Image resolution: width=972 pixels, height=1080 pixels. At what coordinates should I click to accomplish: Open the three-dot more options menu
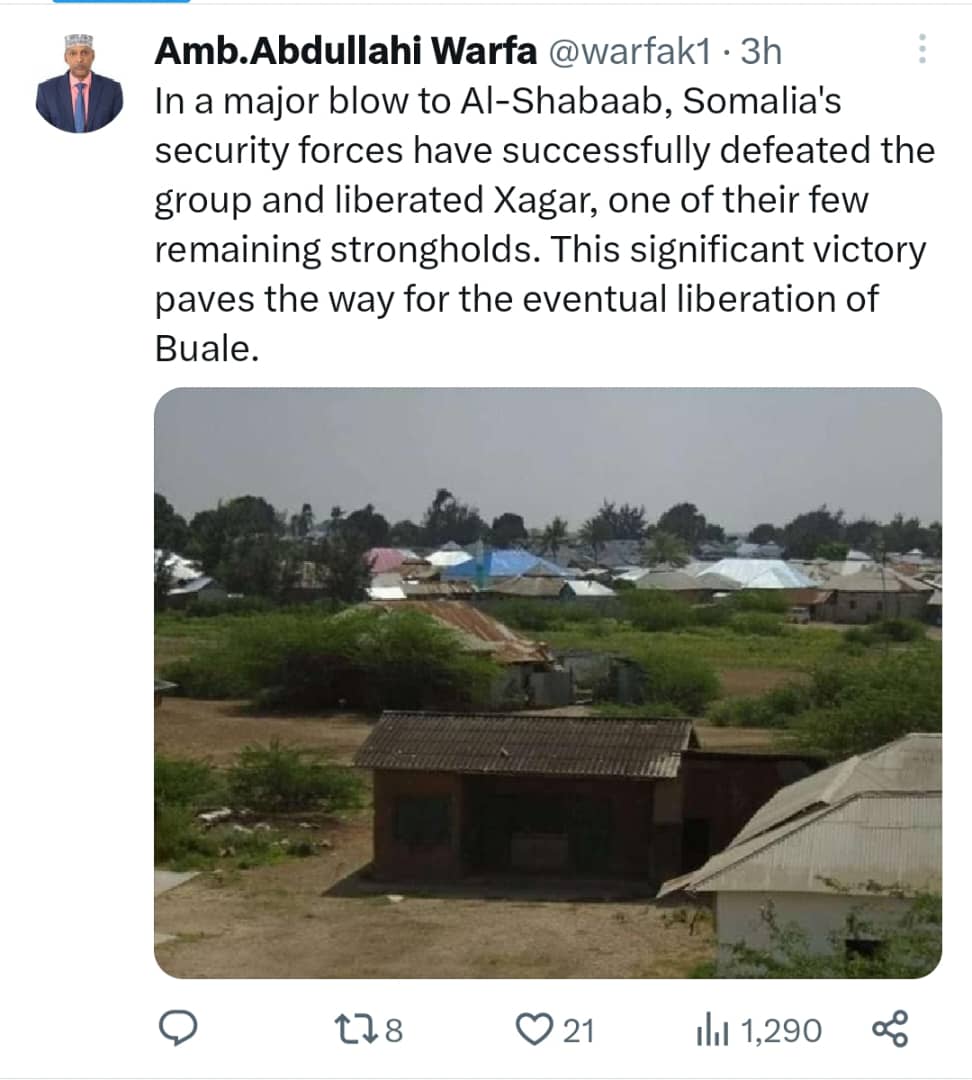pos(922,49)
